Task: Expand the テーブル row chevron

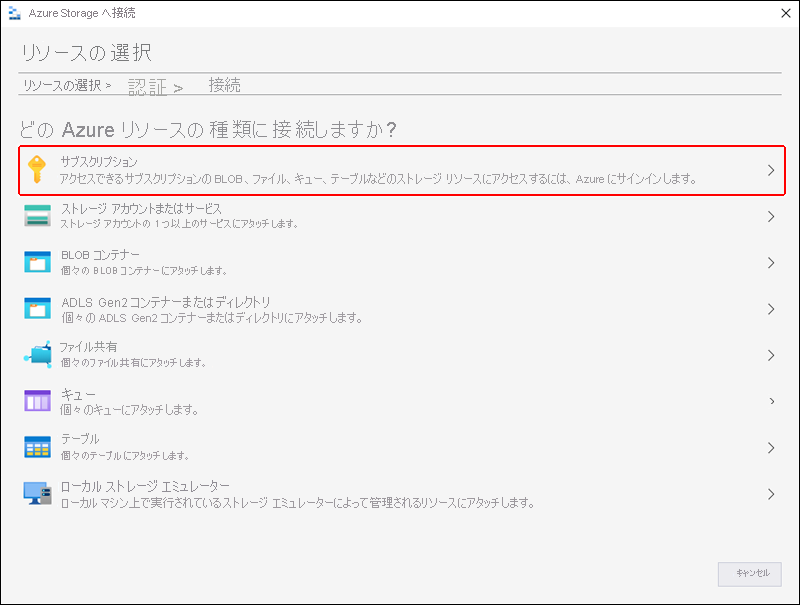Action: (771, 448)
